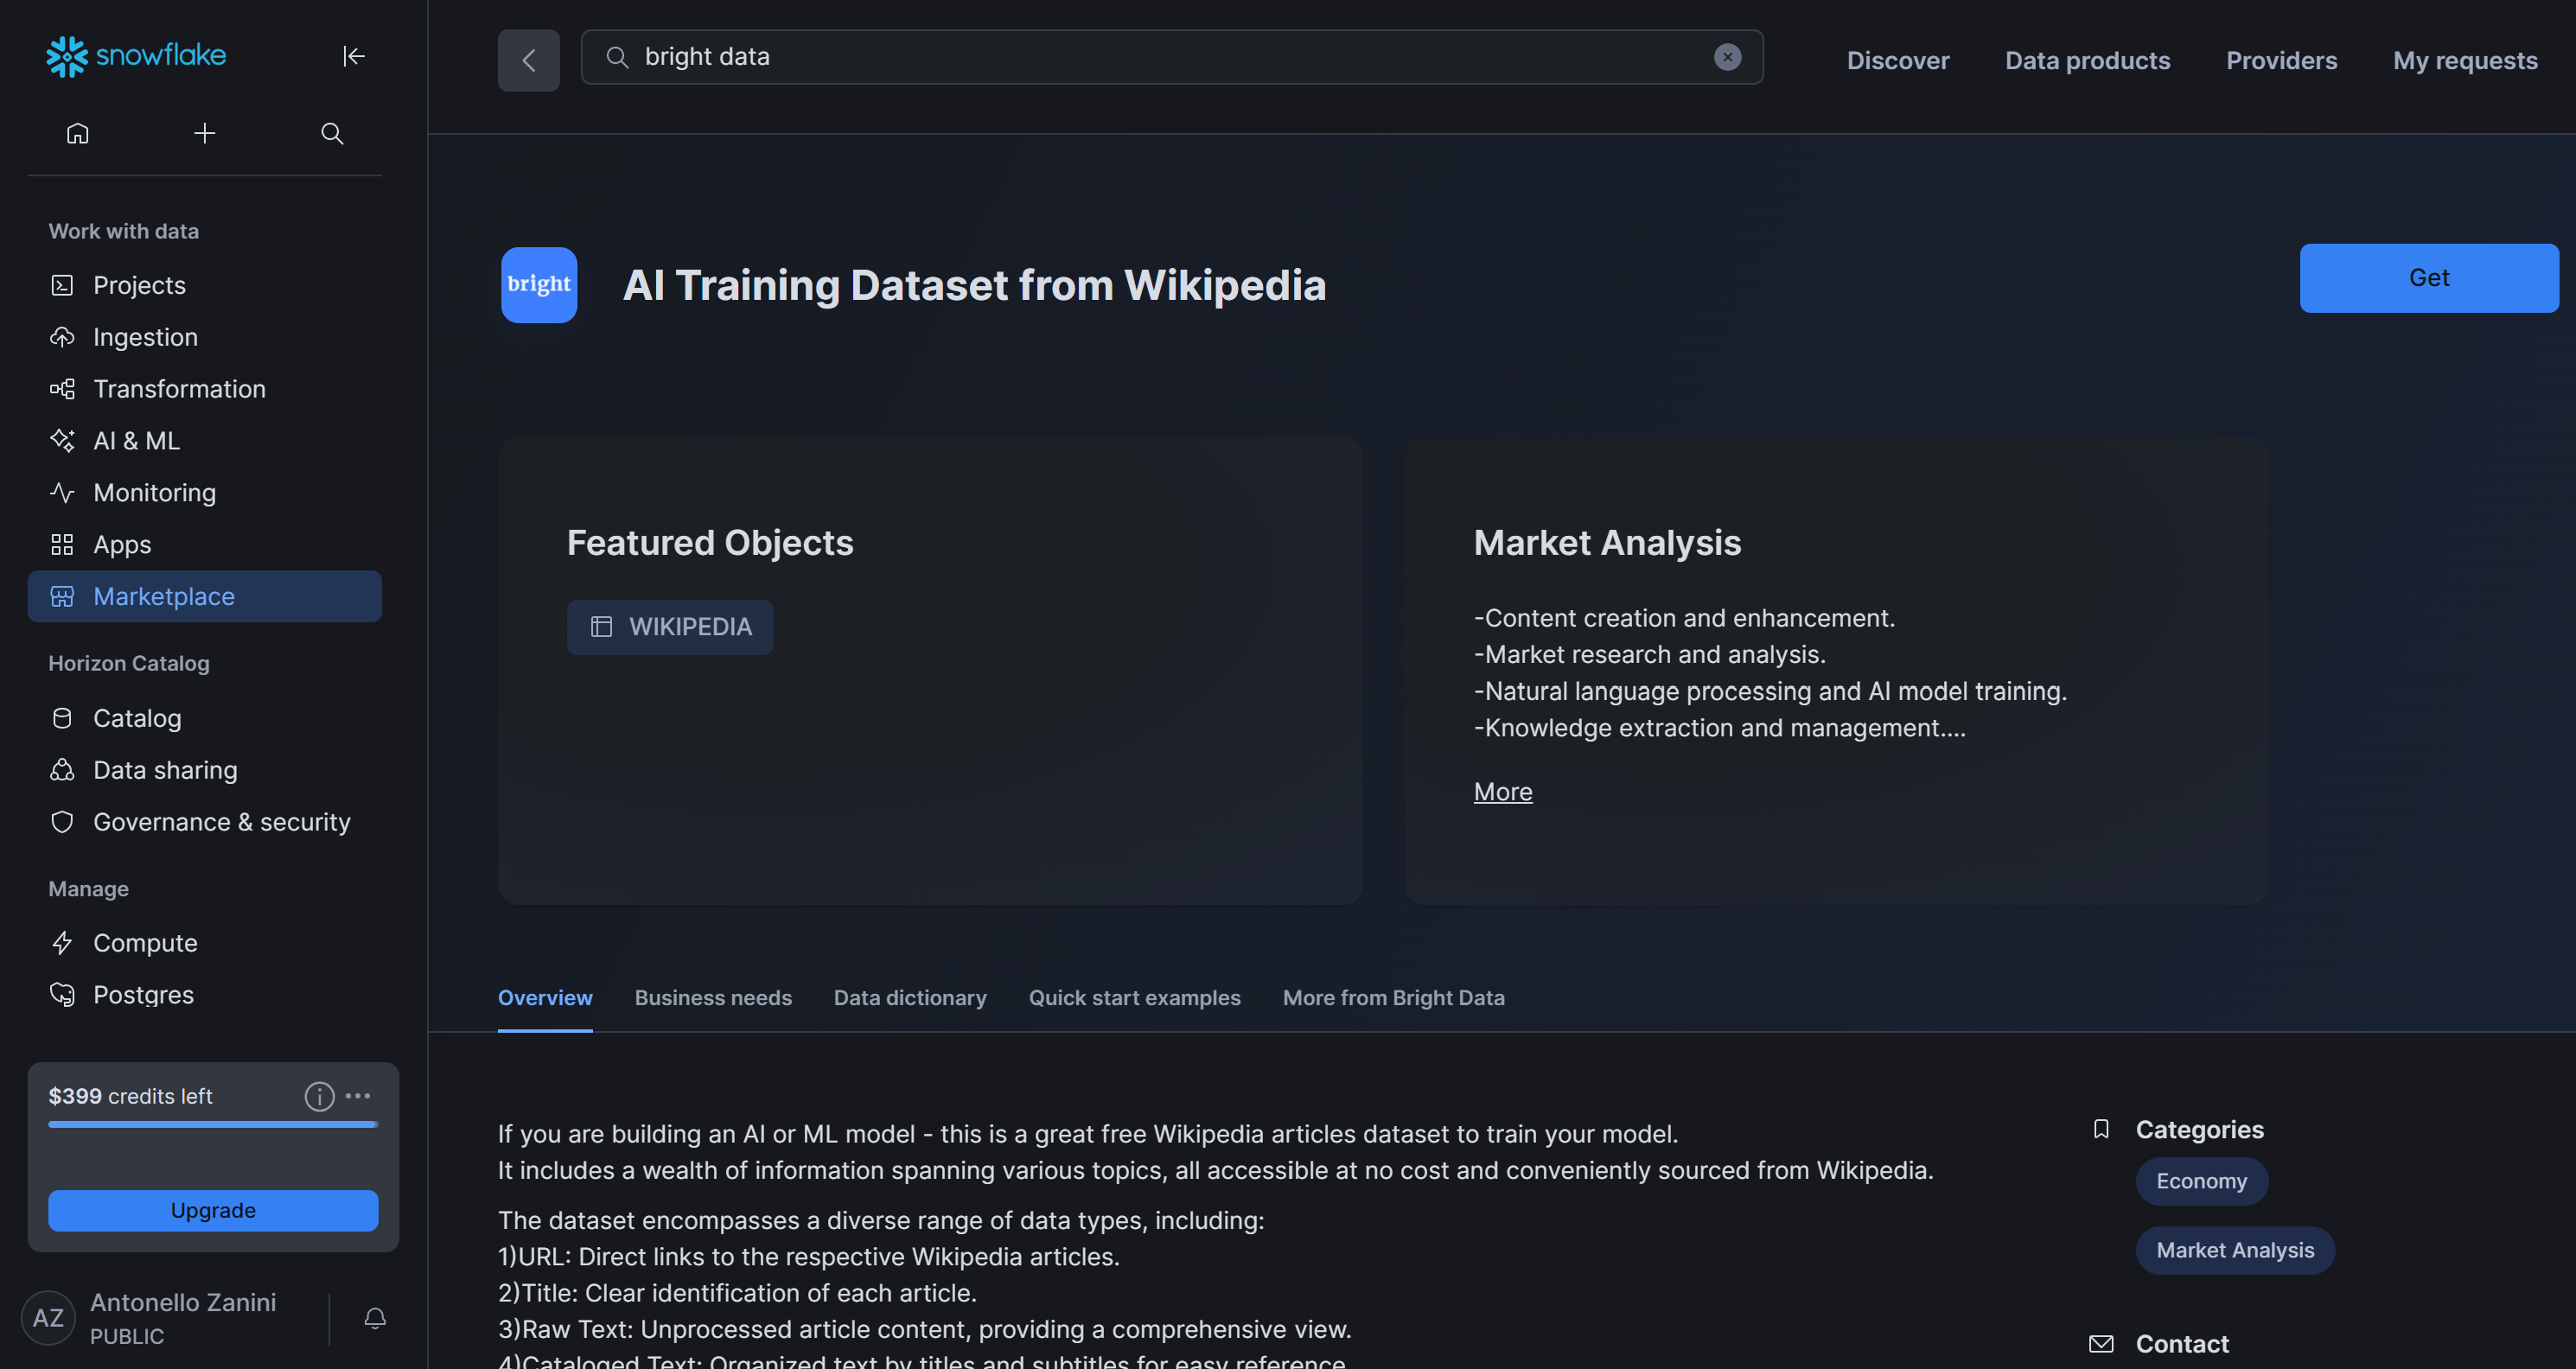Select the Market Analysis category tag

pyautogui.click(x=2235, y=1251)
